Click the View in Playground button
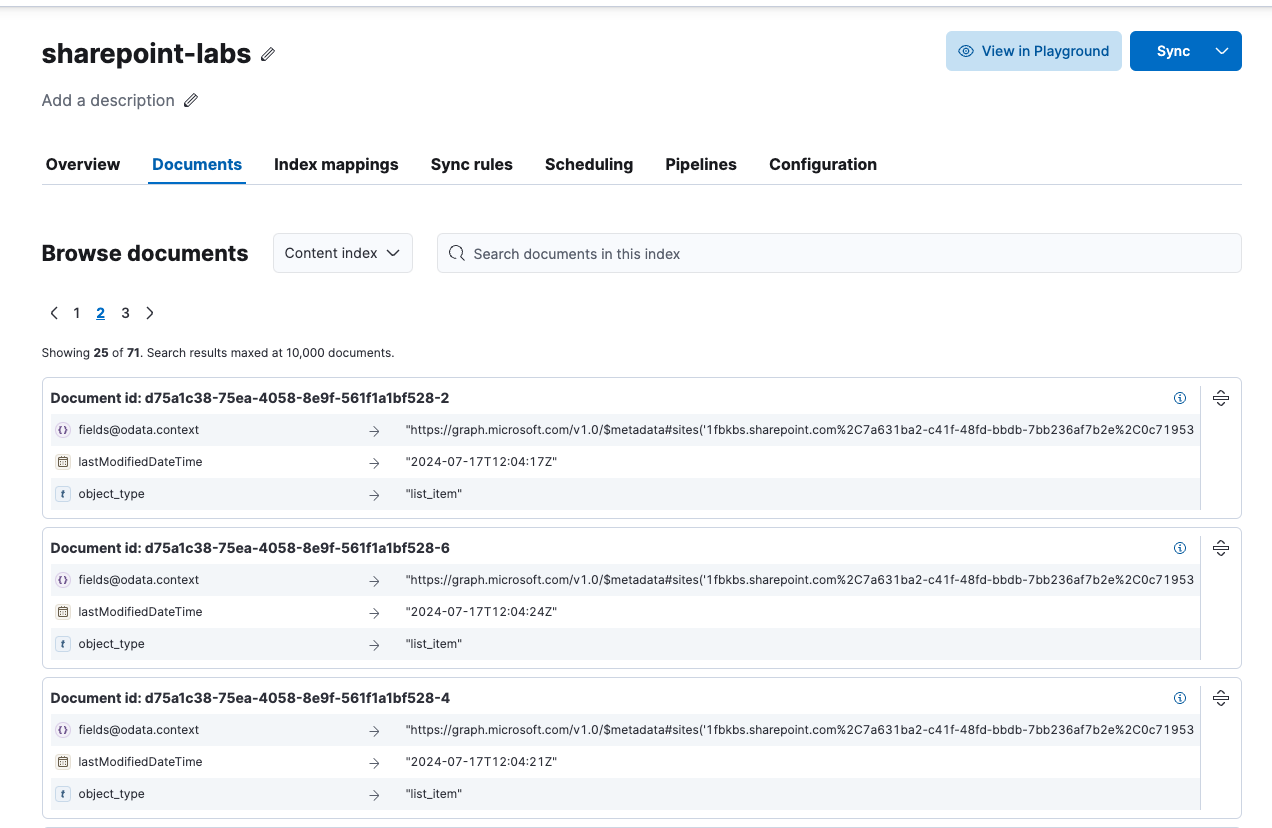This screenshot has width=1272, height=828. click(1034, 51)
